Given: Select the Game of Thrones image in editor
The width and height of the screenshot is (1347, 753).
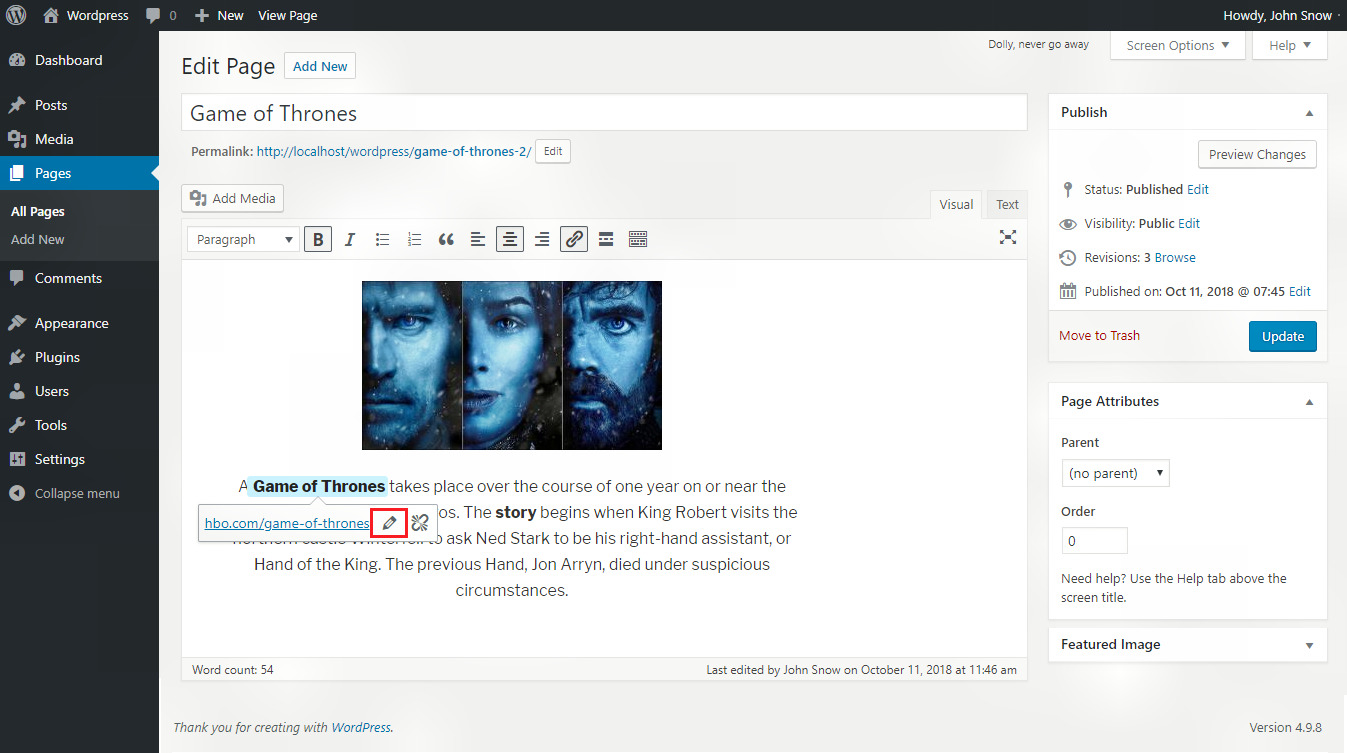Looking at the screenshot, I should [x=512, y=365].
